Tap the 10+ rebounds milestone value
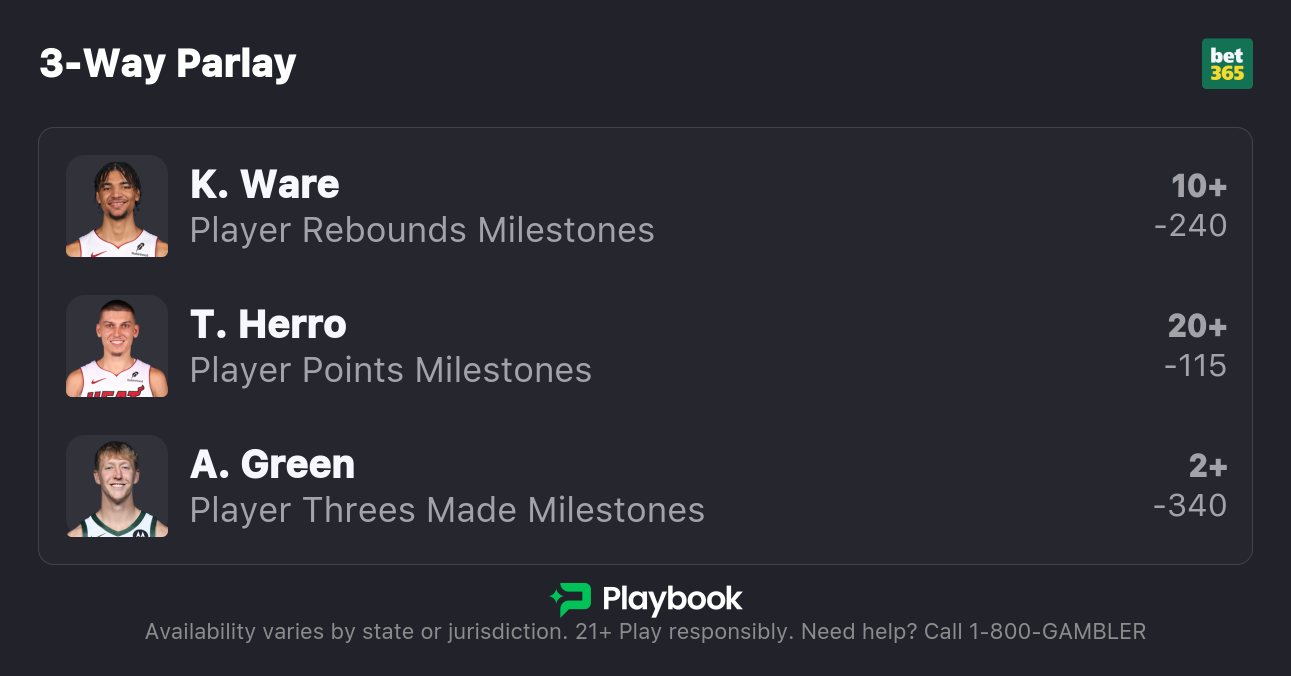Screen dimensions: 1291x676 (1199, 186)
